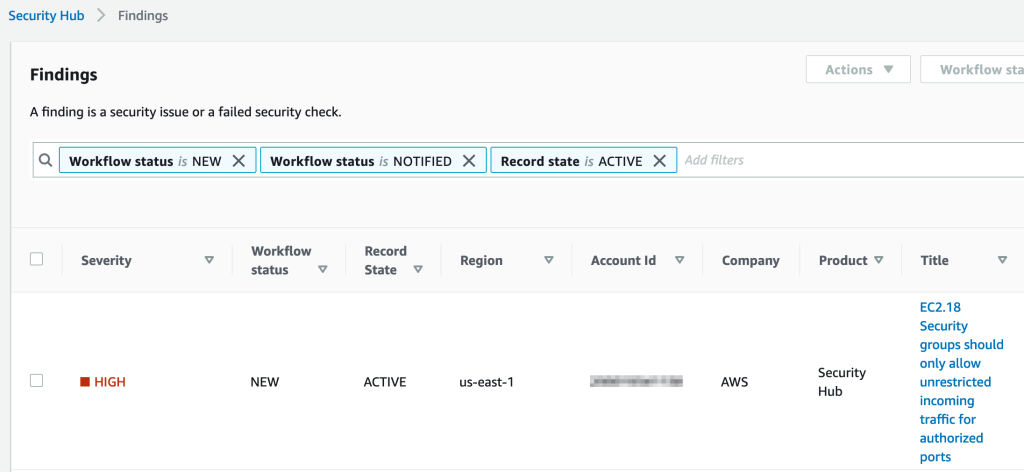Sort by Severity column arrow

pos(209,260)
